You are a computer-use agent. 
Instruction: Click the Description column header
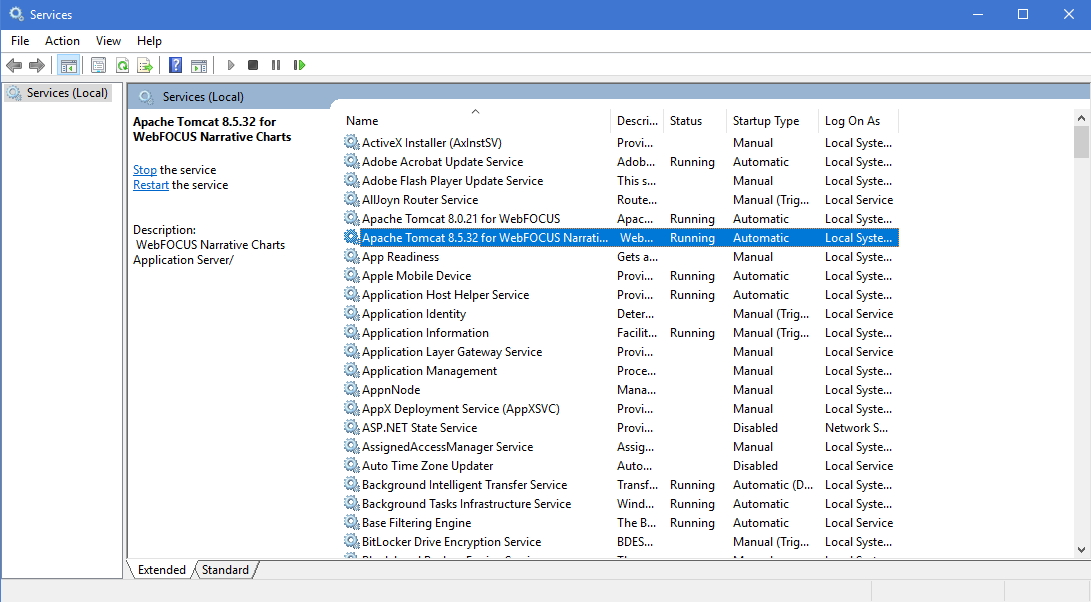coord(637,120)
